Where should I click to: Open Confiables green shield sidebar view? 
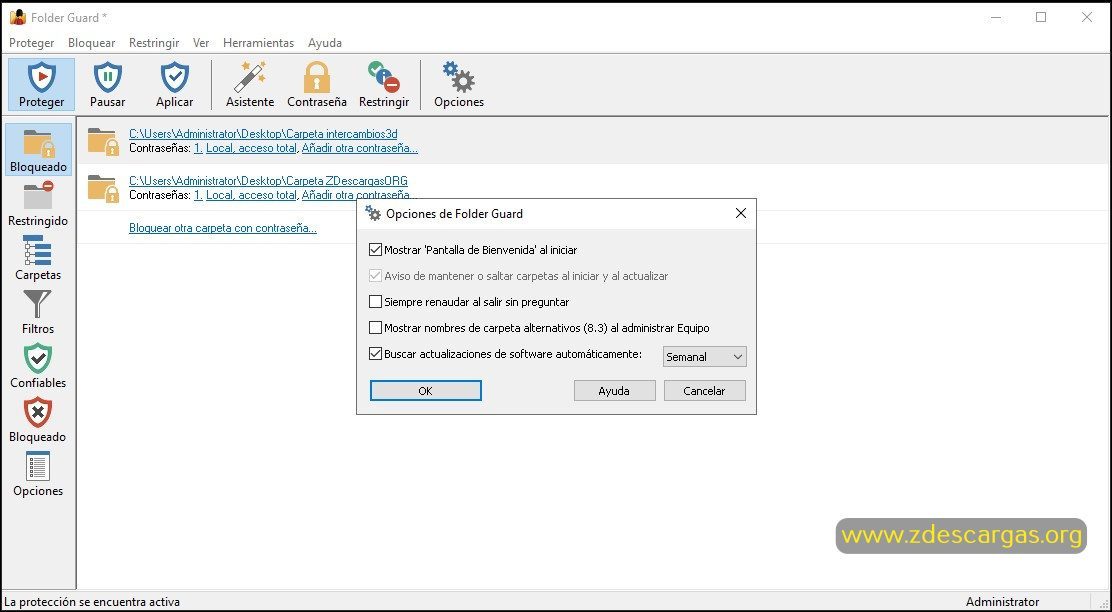click(x=38, y=366)
